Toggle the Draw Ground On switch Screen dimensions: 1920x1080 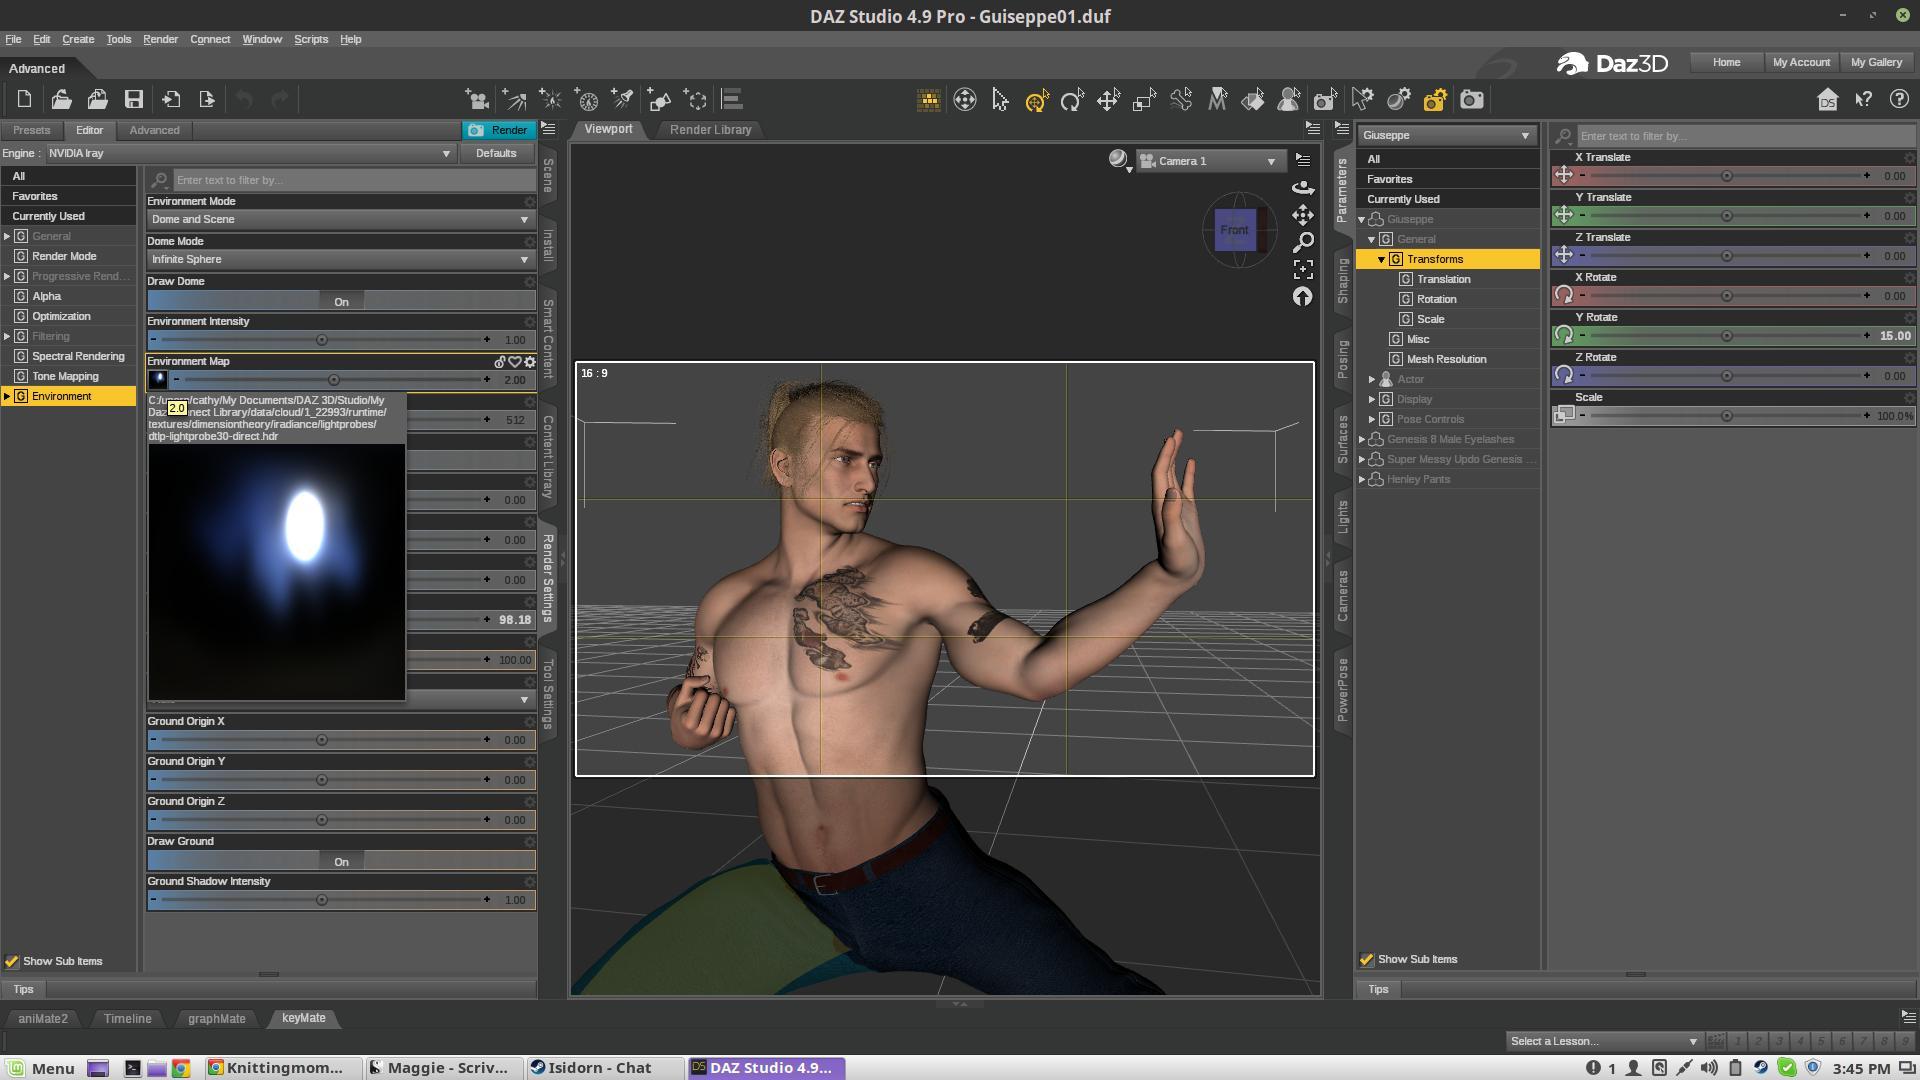341,861
